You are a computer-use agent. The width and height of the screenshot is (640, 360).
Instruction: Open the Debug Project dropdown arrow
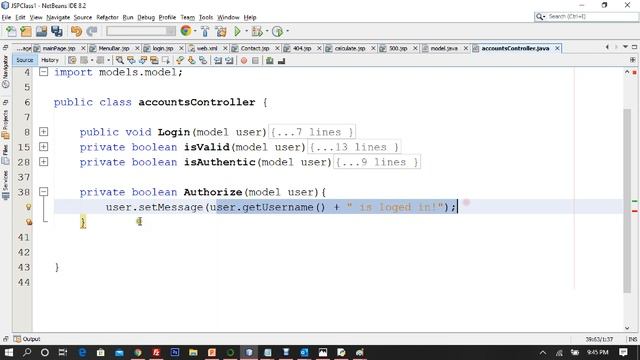tap(267, 31)
